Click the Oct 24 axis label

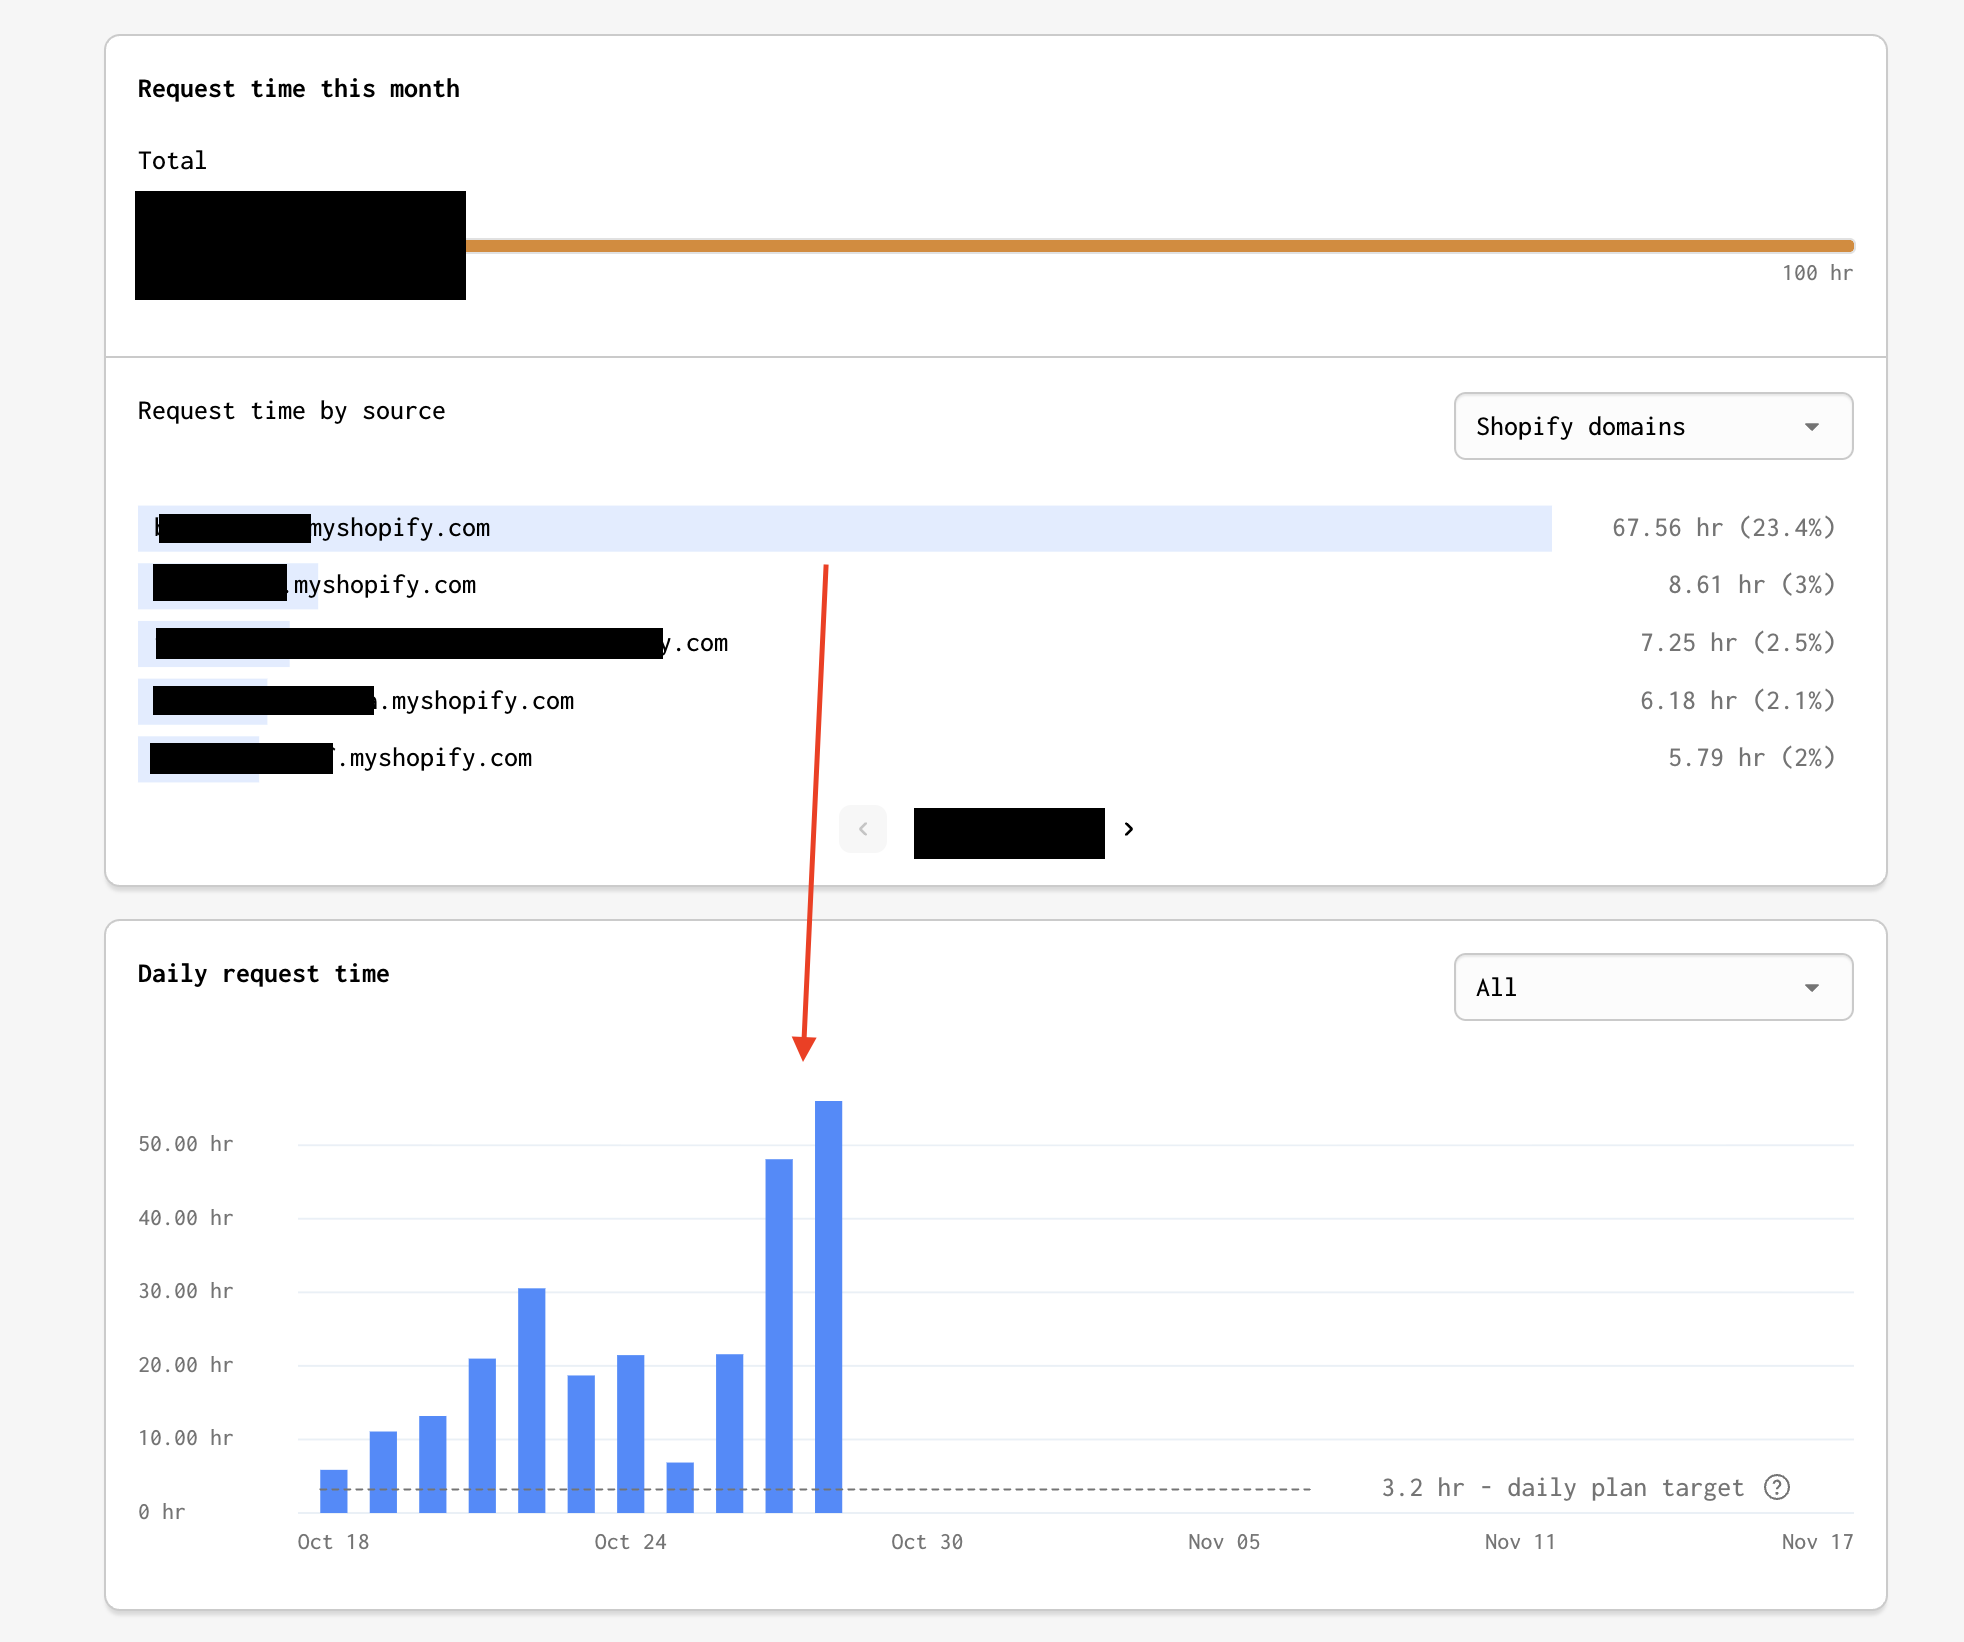630,1542
